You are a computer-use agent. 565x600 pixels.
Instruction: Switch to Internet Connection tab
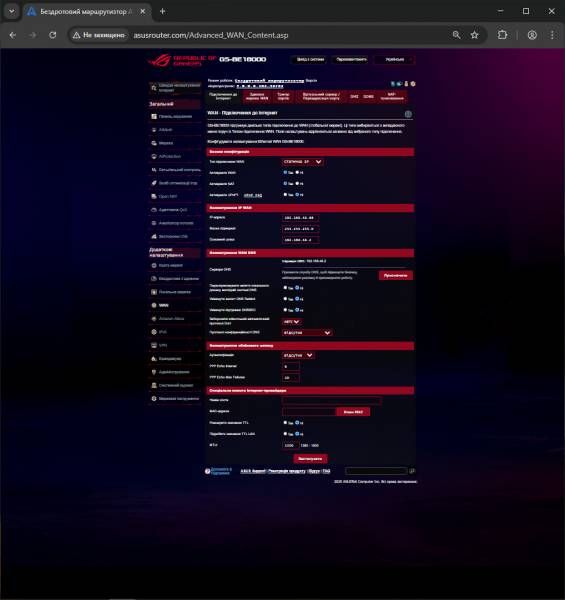pyautogui.click(x=223, y=96)
